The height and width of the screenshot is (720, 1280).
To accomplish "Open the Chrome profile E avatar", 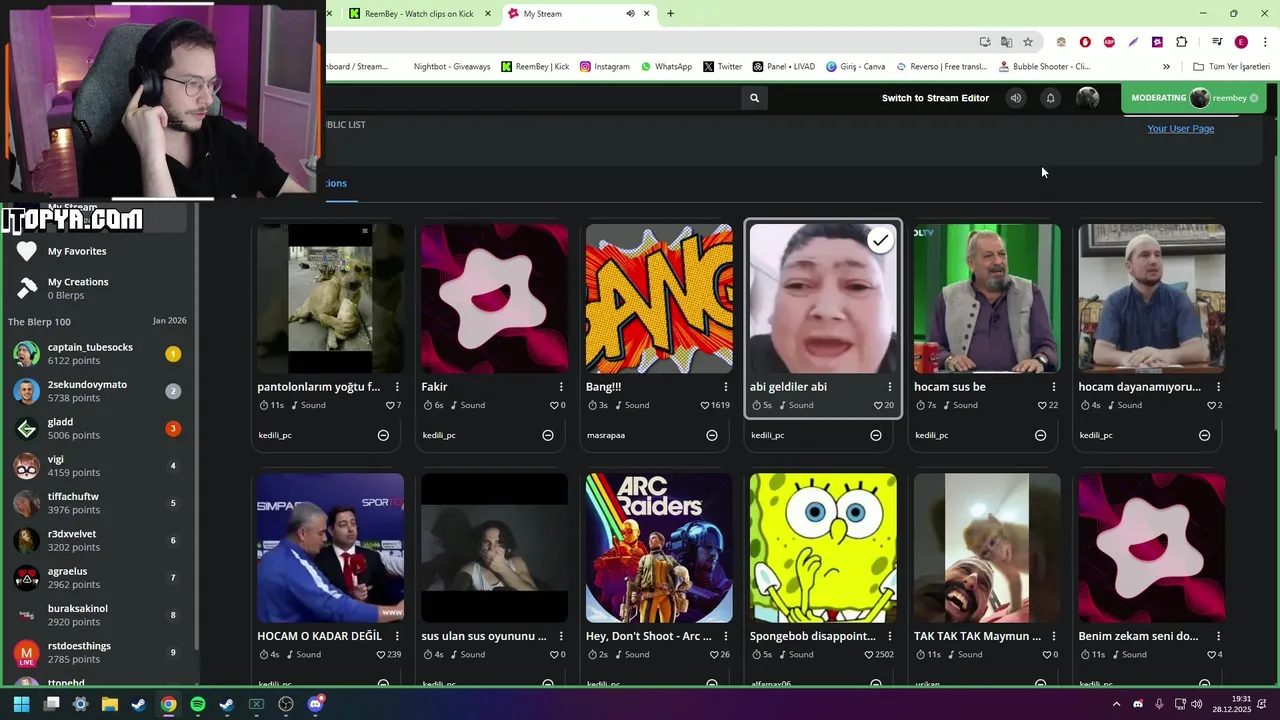I will 1241,42.
